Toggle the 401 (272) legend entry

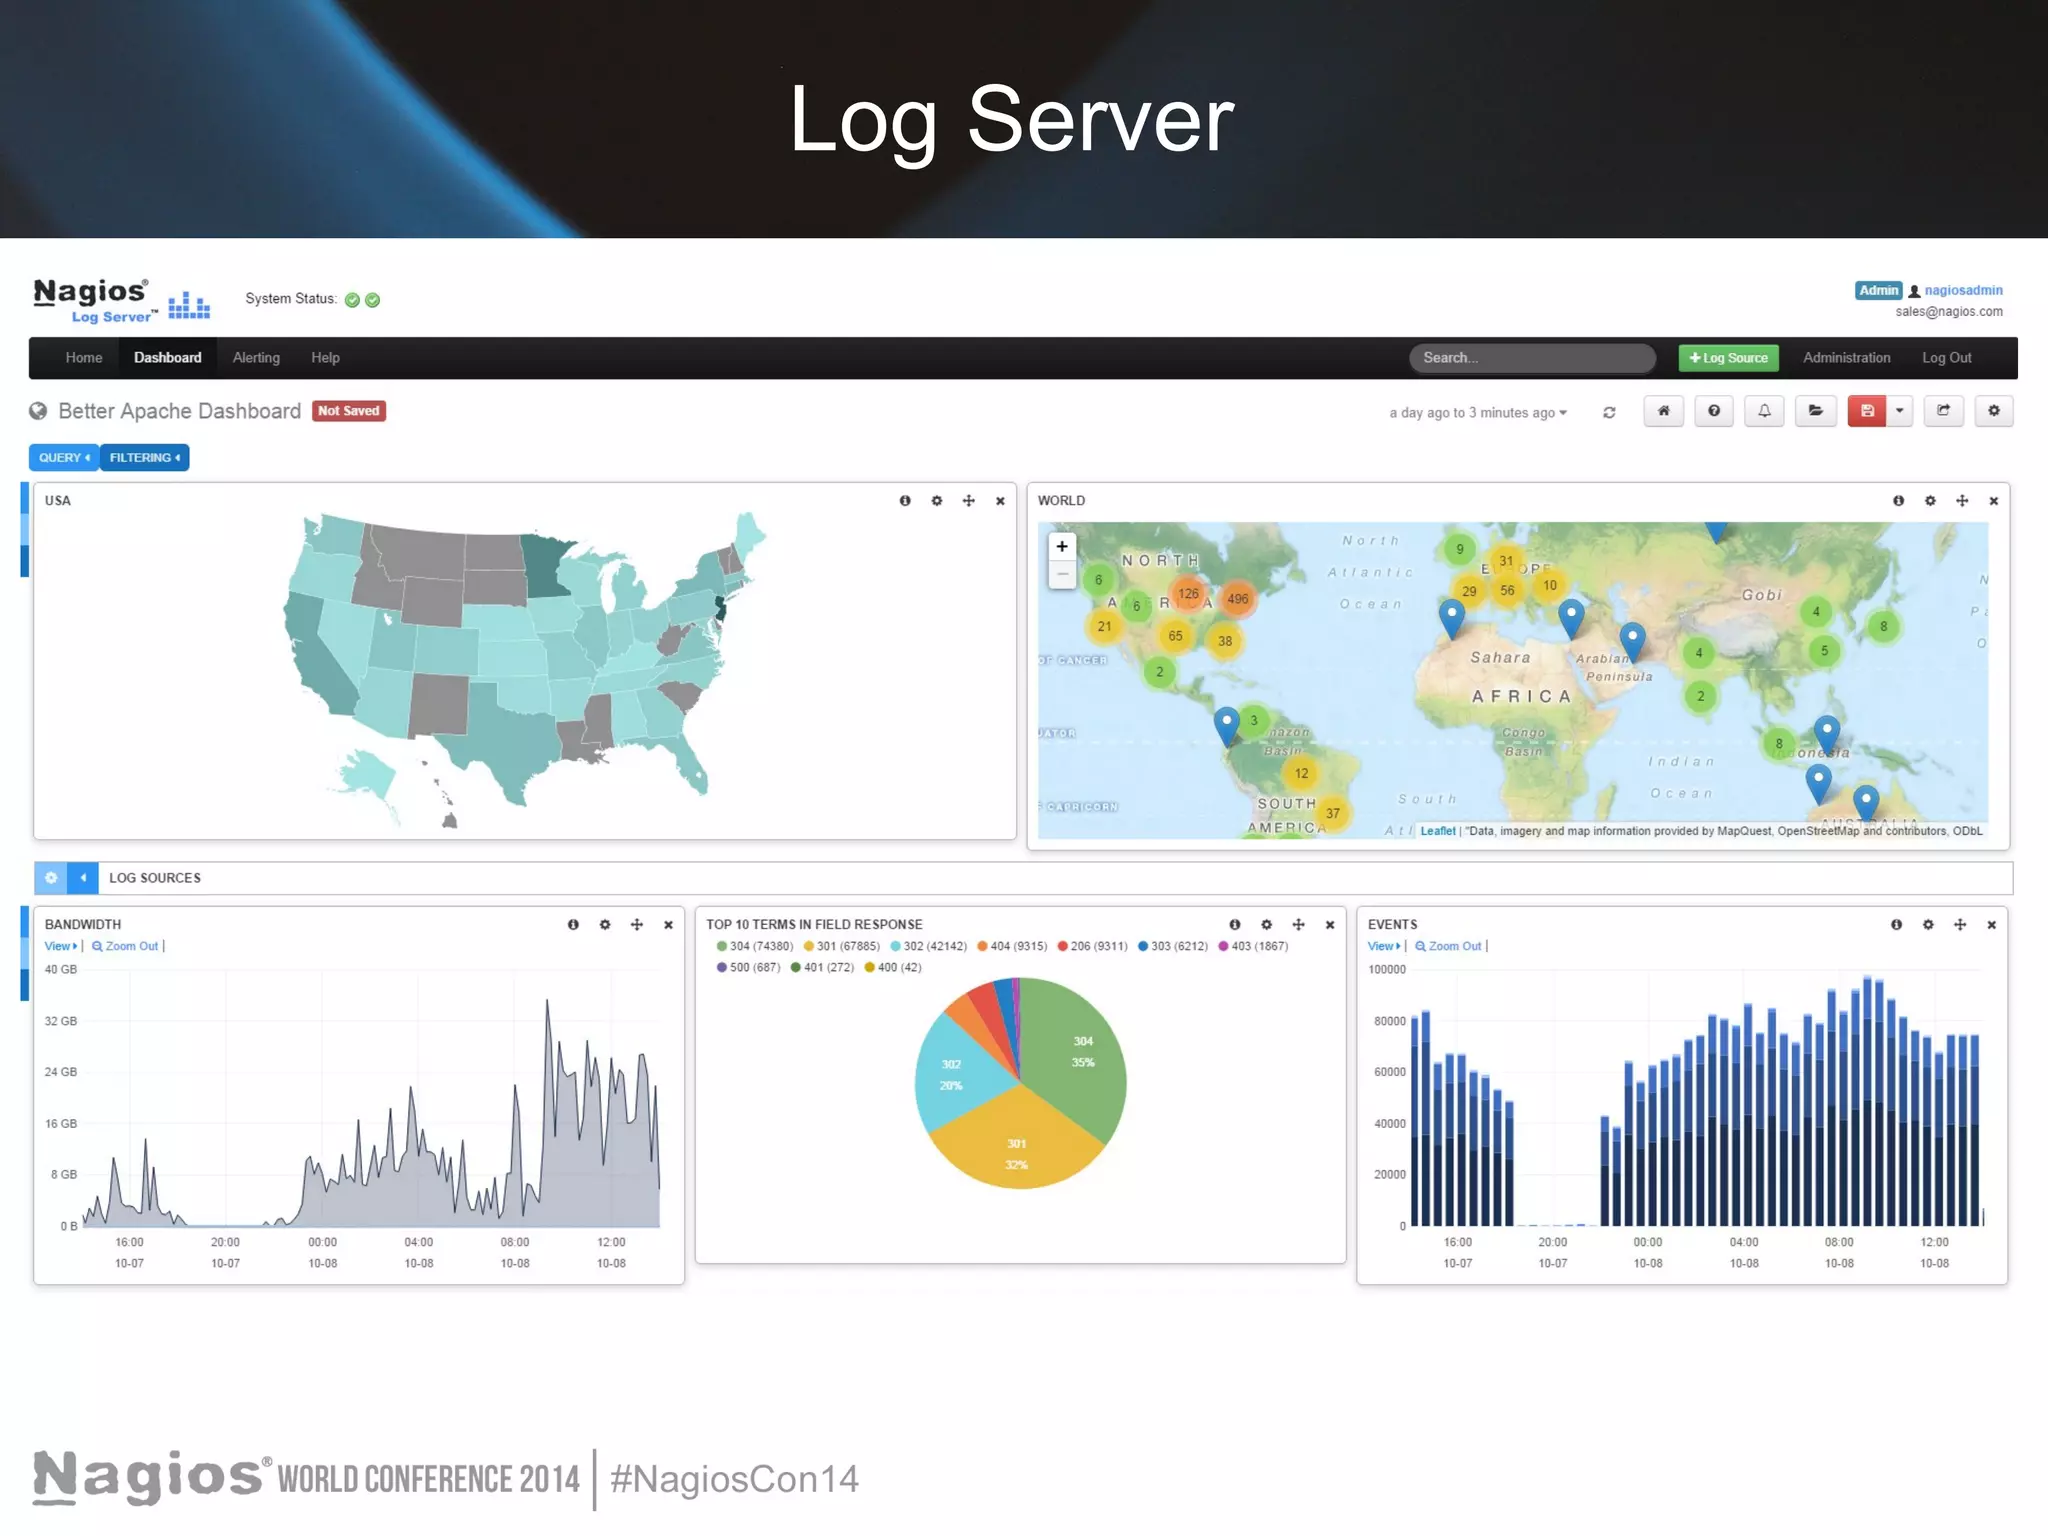[823, 967]
